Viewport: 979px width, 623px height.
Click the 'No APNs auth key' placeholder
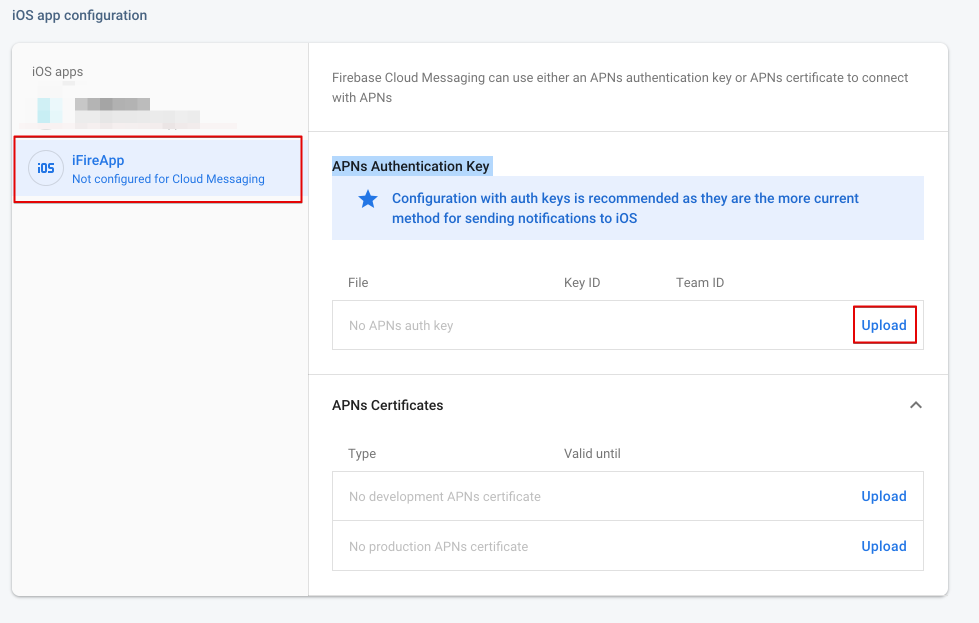point(401,326)
